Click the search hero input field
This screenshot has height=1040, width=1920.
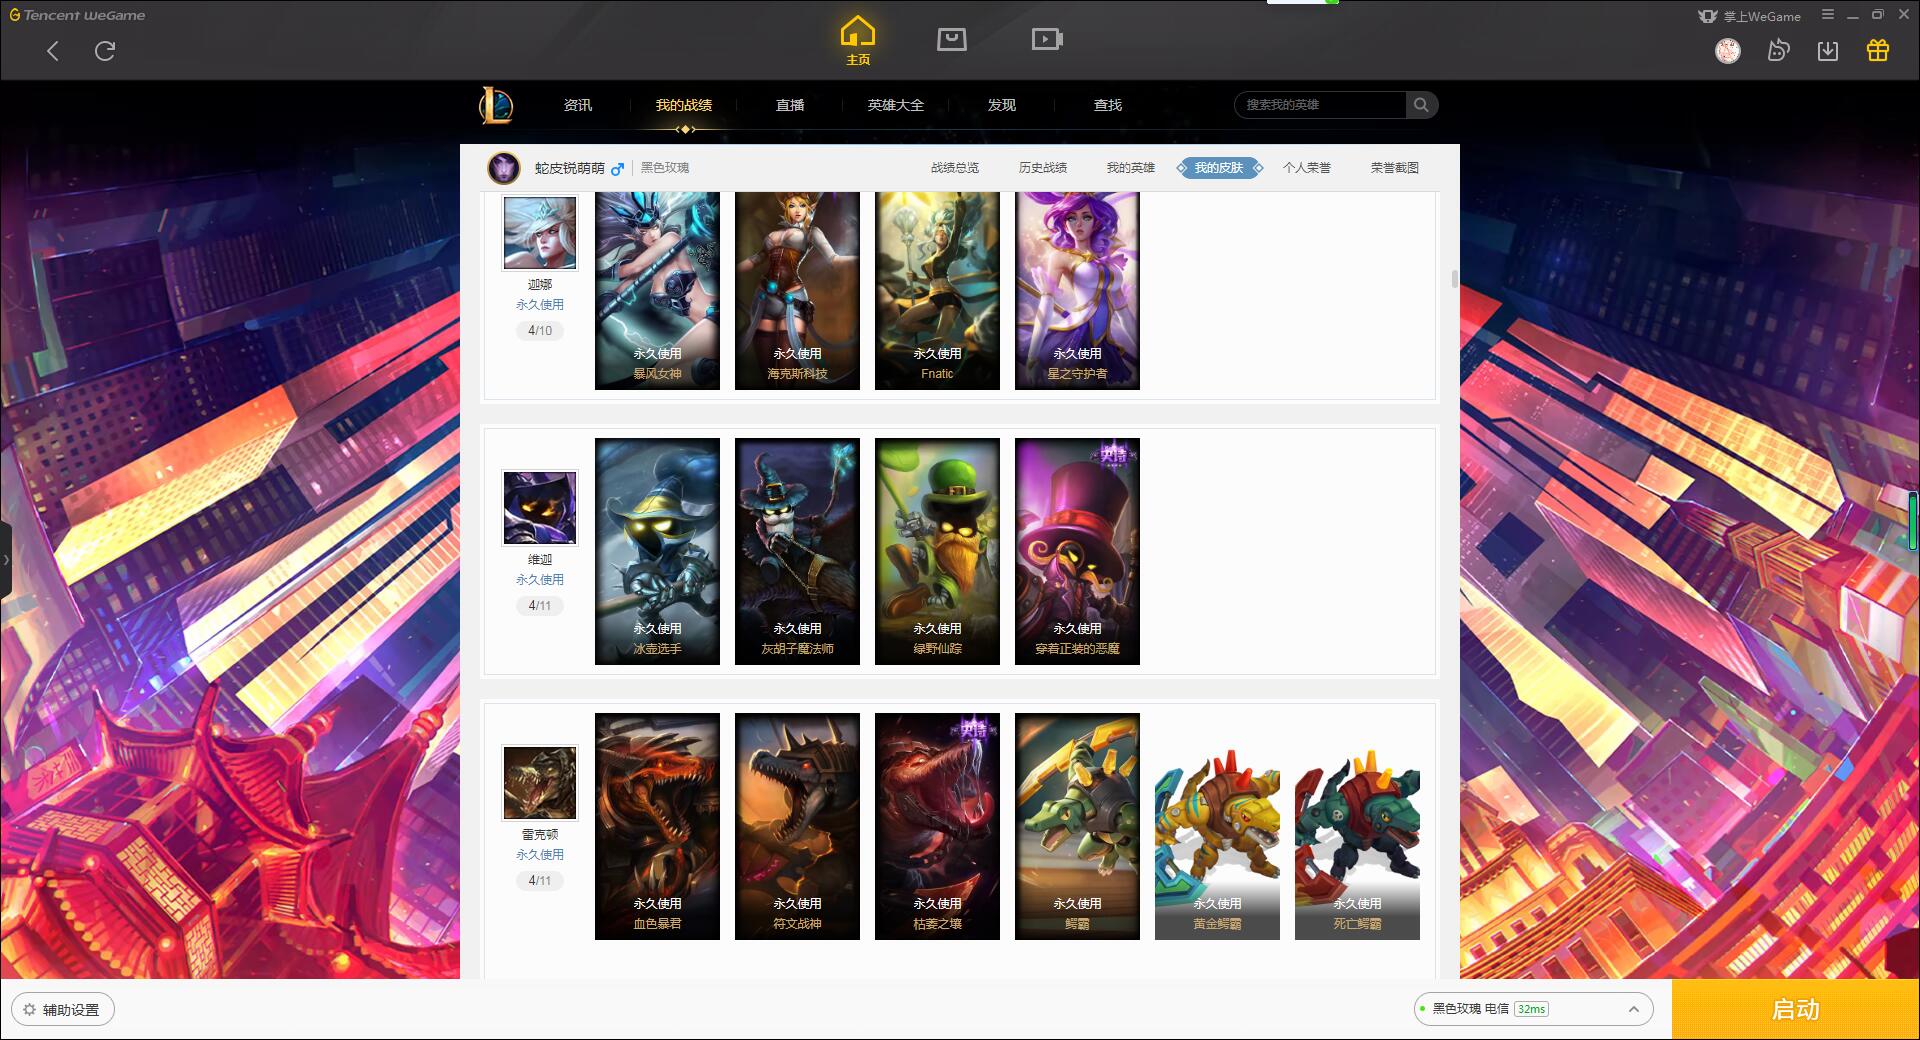point(1321,105)
